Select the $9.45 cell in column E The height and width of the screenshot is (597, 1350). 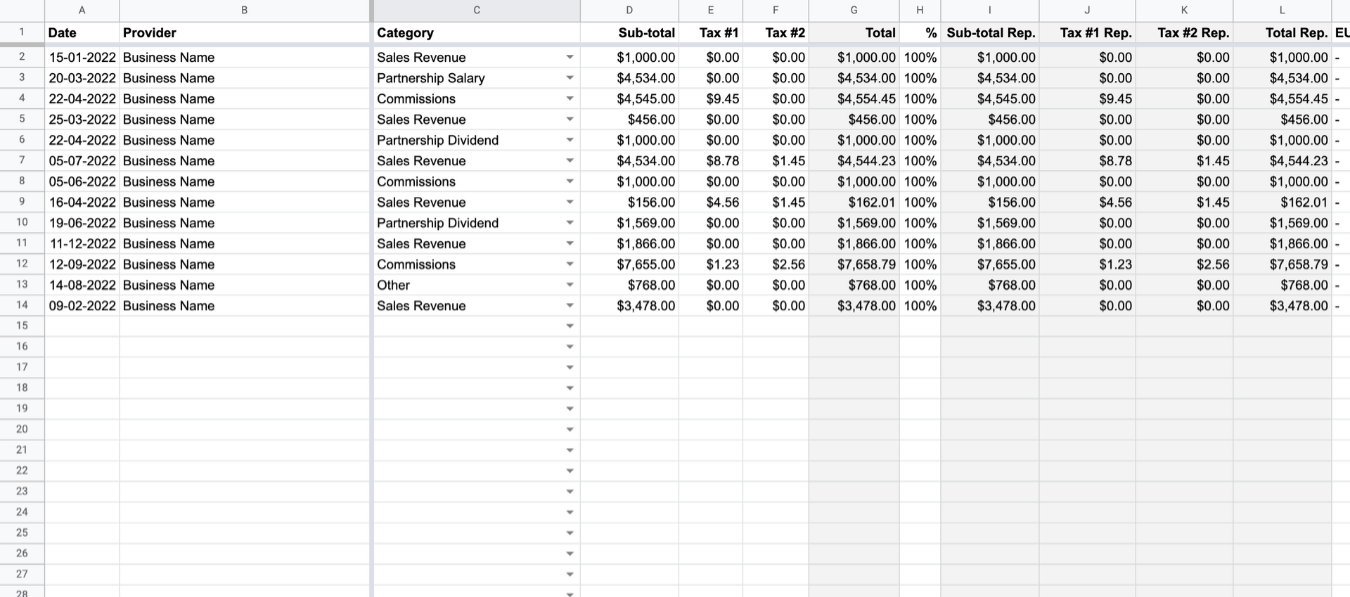pos(722,99)
